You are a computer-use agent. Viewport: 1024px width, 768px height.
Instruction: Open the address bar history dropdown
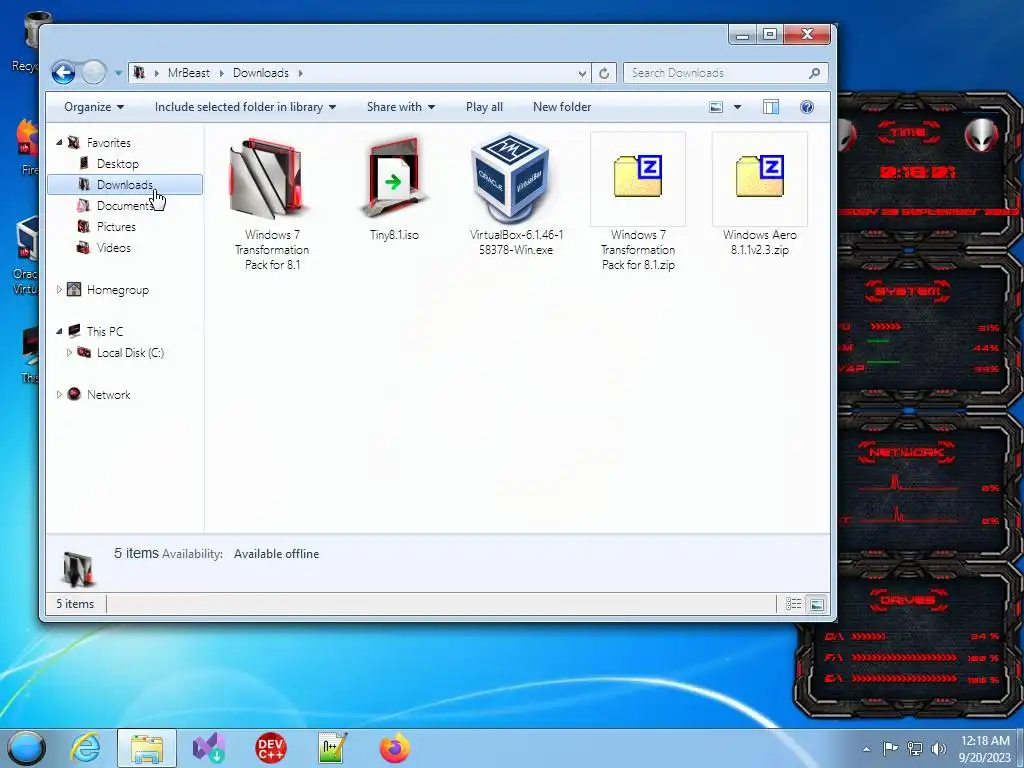[x=582, y=73]
